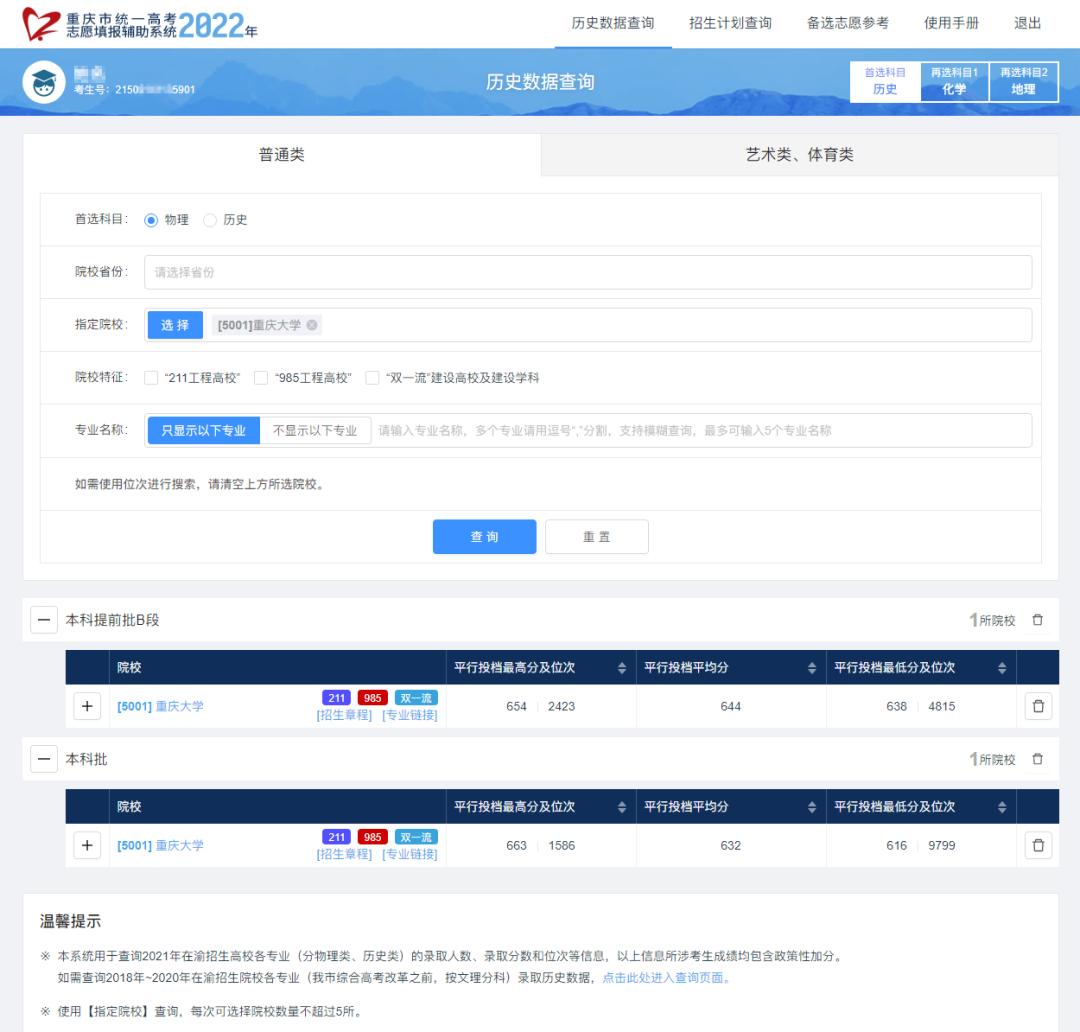Tick the "双一流"建设高校及建设学科 checkbox
This screenshot has height=1032, width=1080.
(x=372, y=378)
